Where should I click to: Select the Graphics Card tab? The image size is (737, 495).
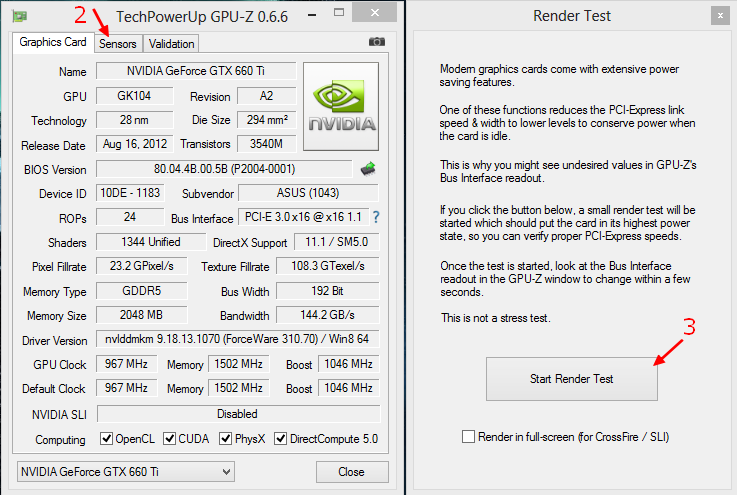point(53,42)
